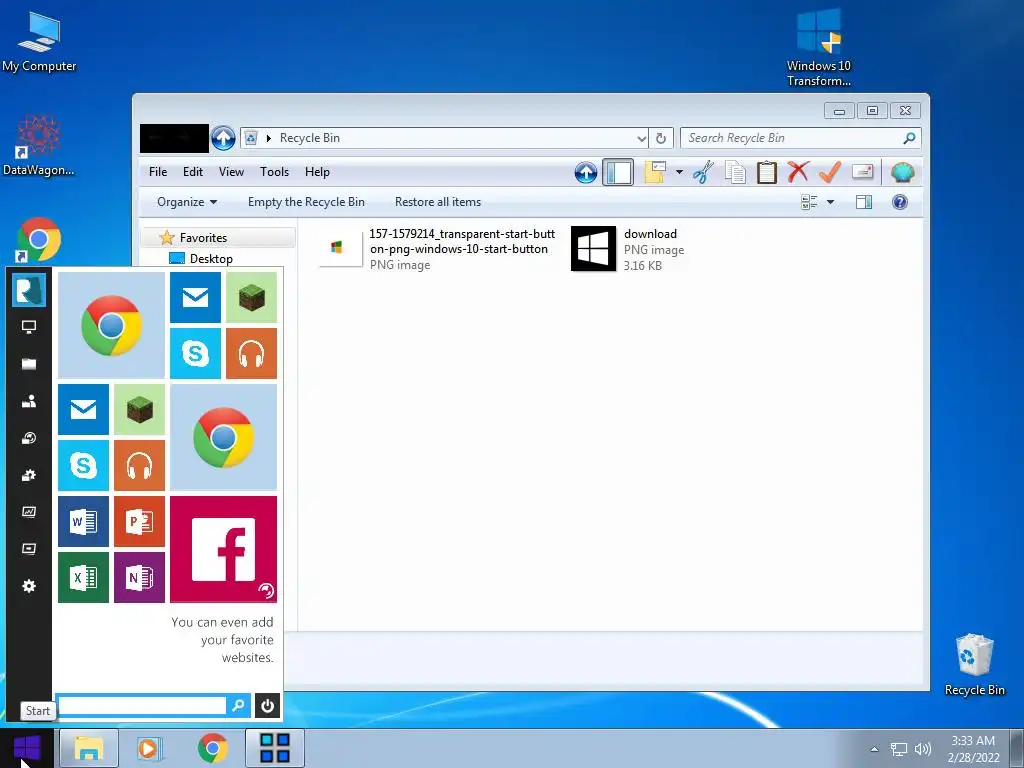
Task: Click the Start menu search box
Action: click(142, 705)
